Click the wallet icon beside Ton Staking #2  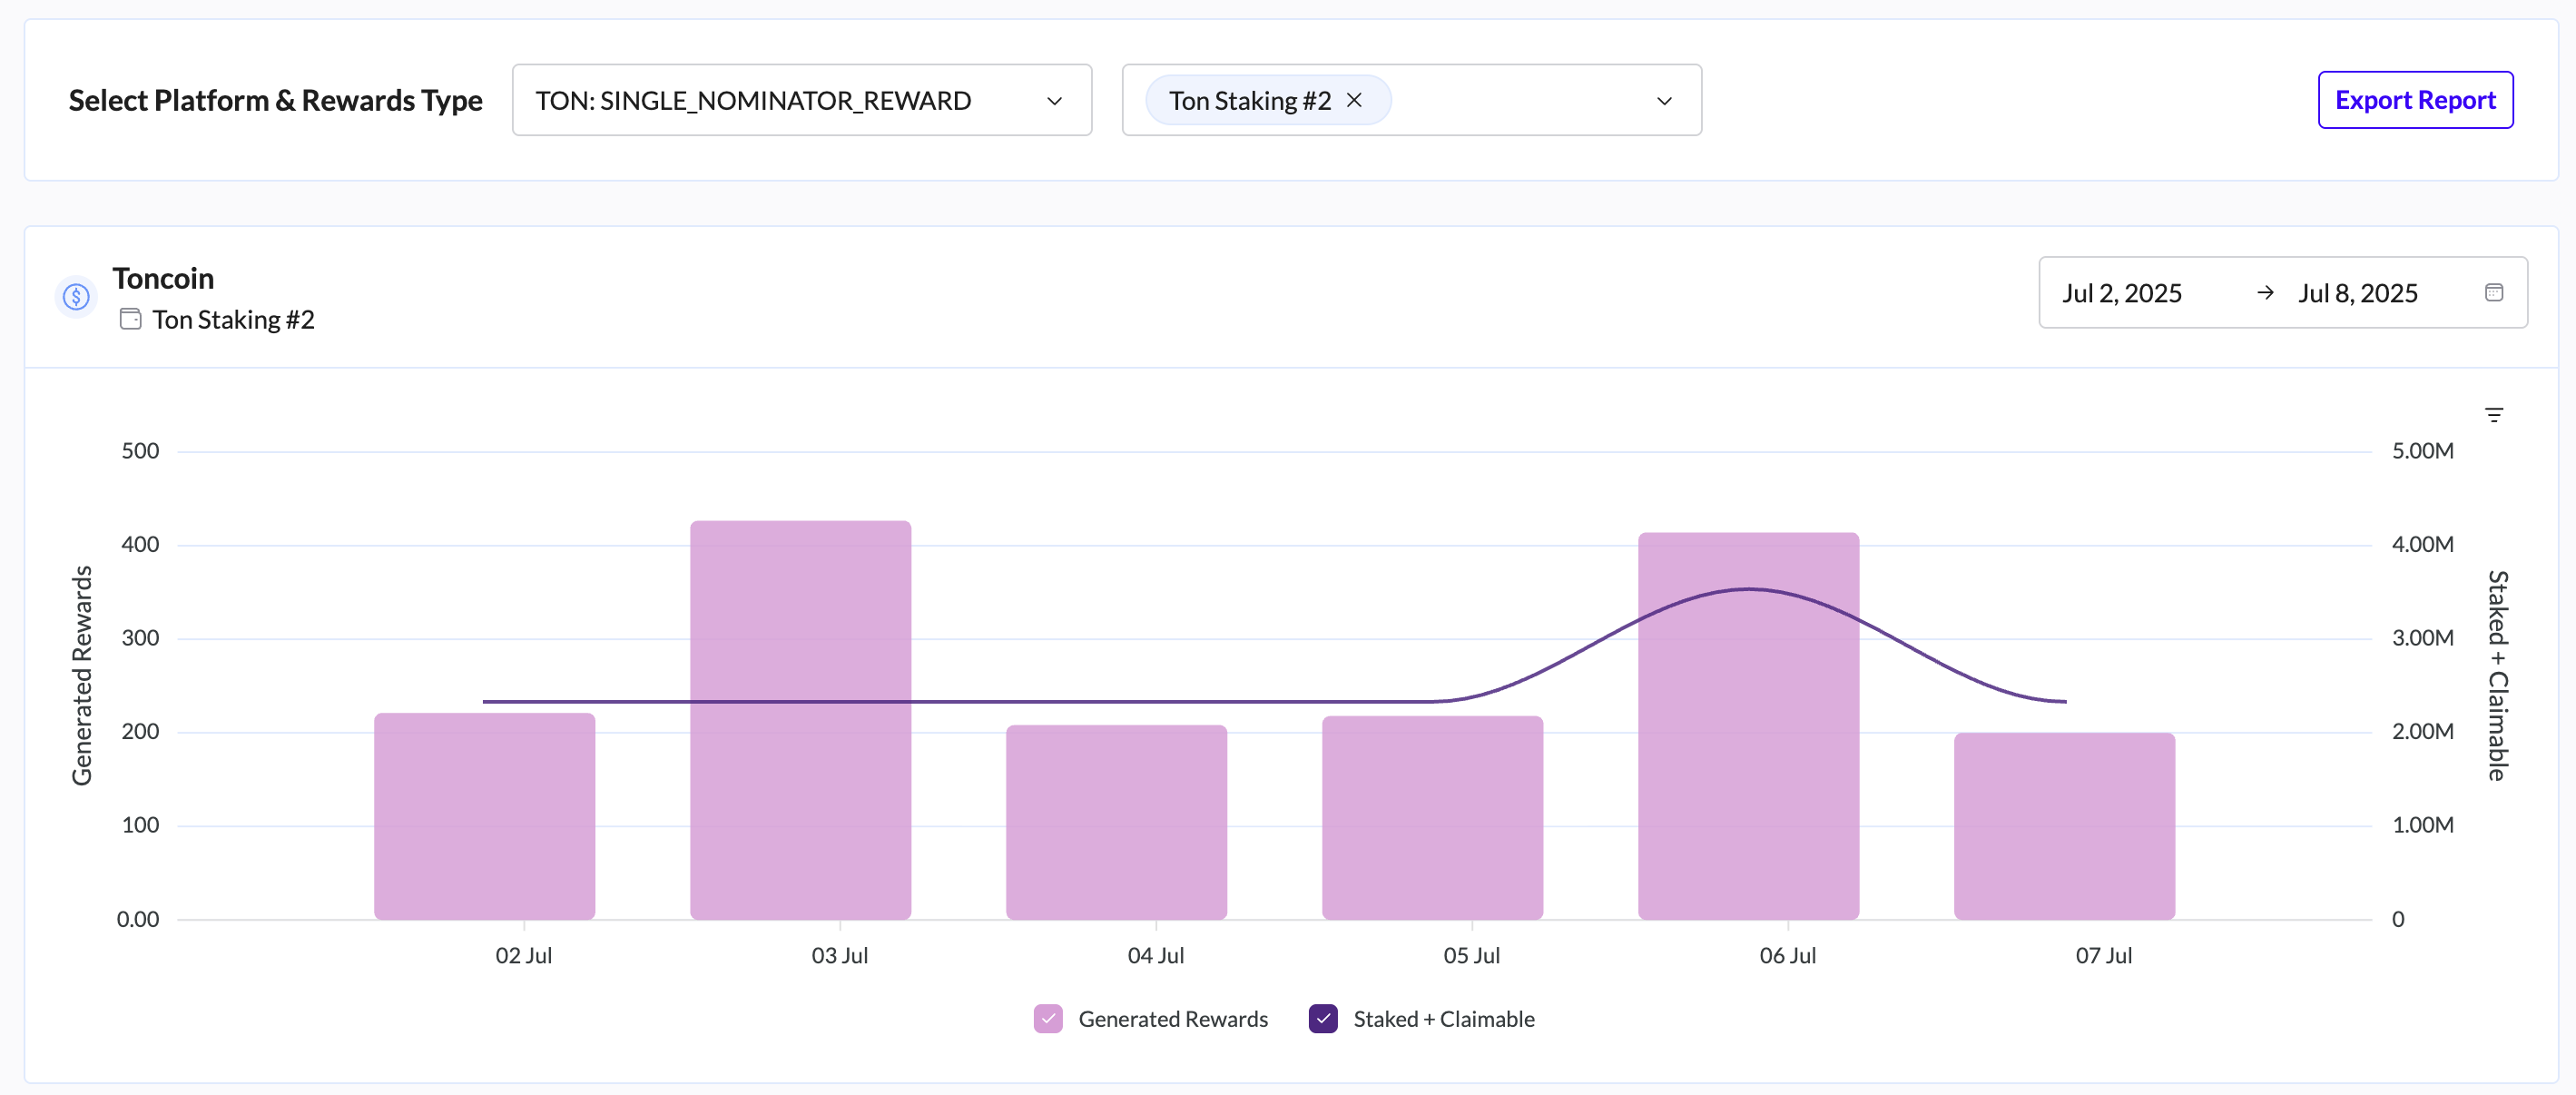130,319
